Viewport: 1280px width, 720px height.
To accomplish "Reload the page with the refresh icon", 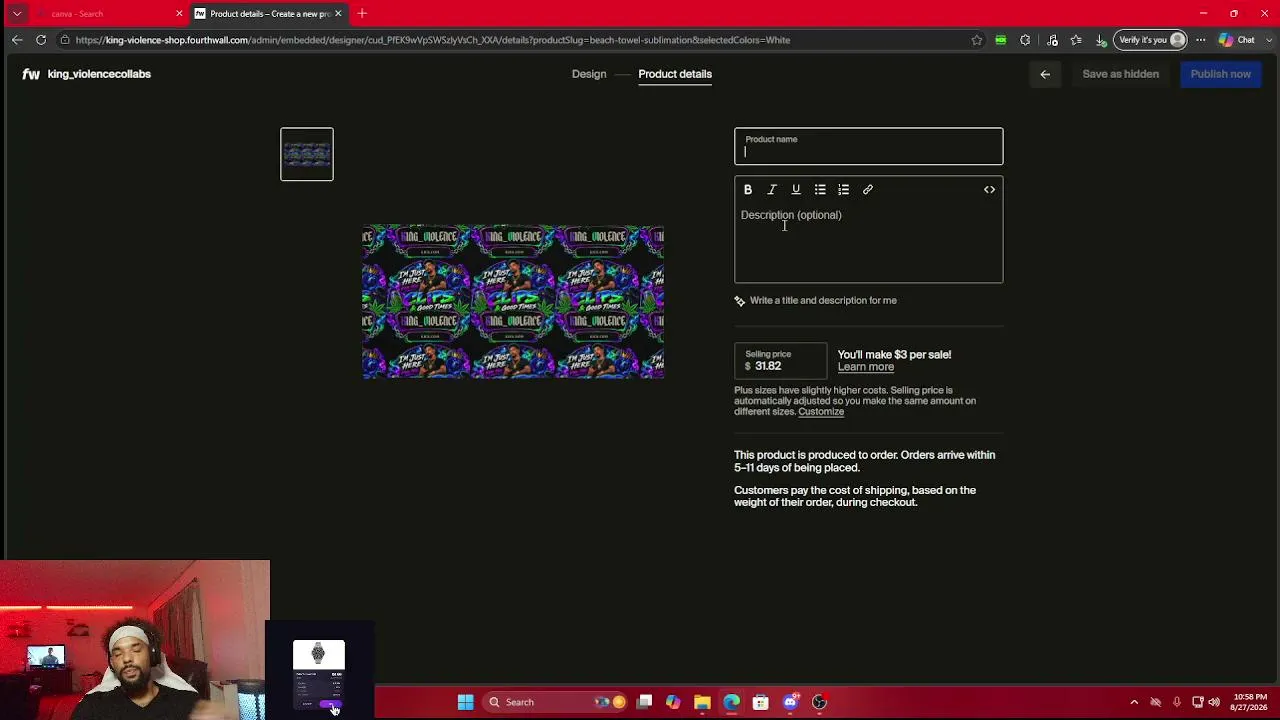I will tap(41, 40).
